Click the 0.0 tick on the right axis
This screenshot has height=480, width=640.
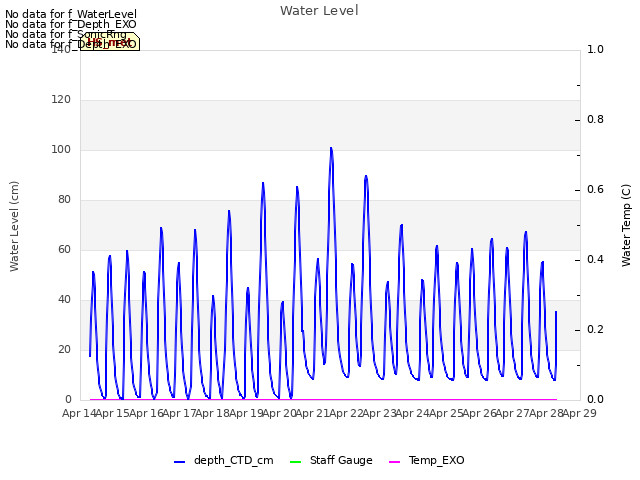coord(595,399)
